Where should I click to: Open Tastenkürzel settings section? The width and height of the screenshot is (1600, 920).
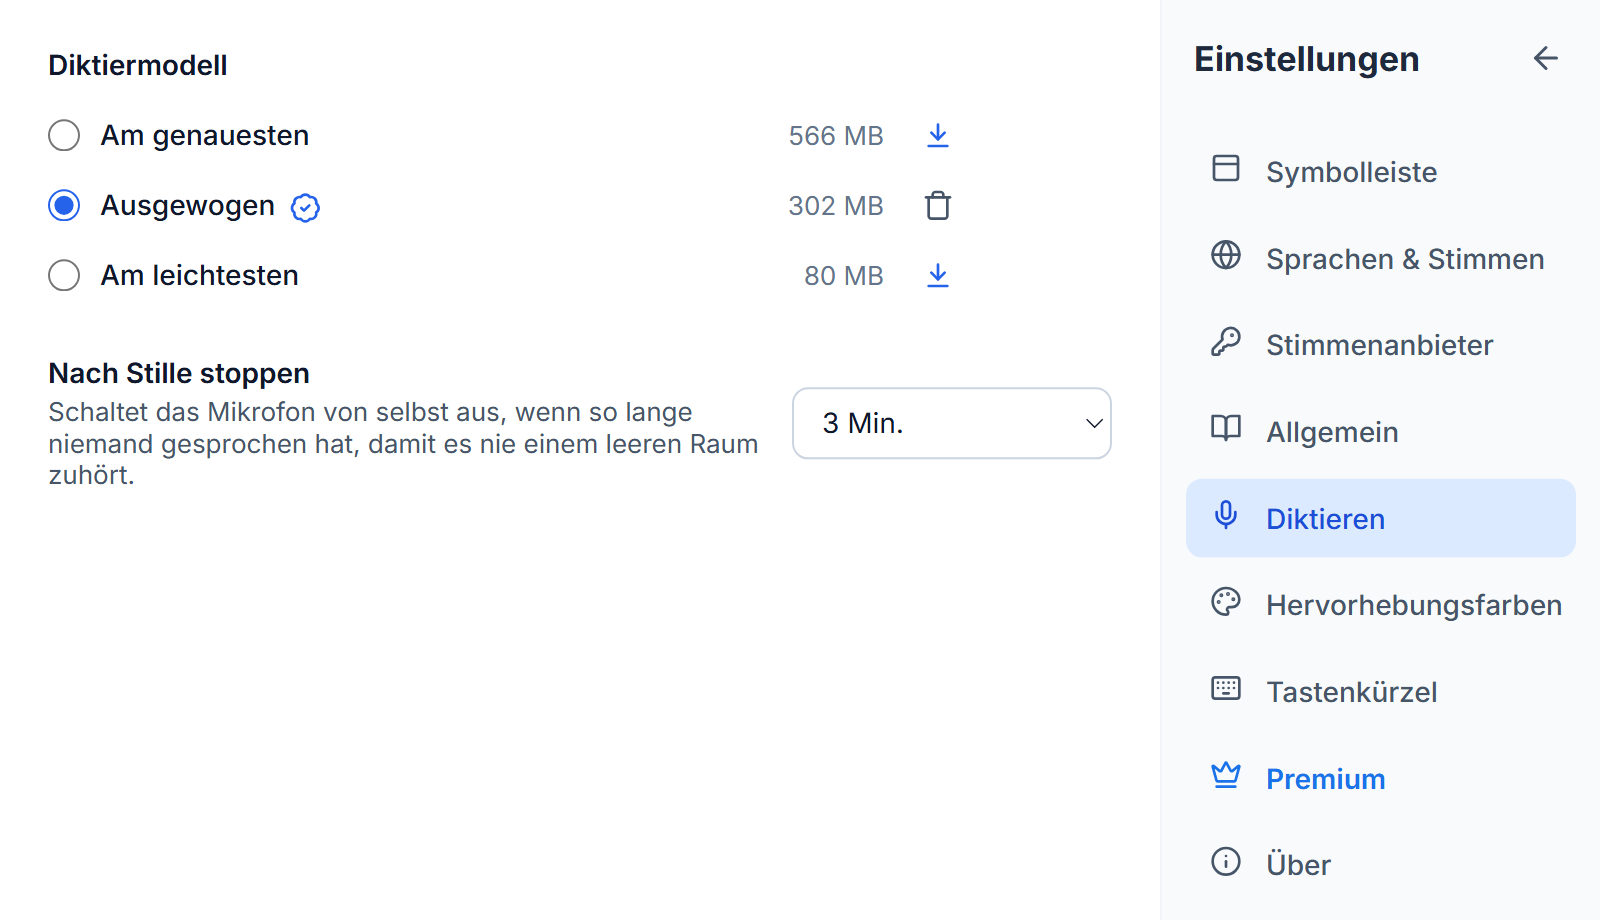pyautogui.click(x=1381, y=692)
